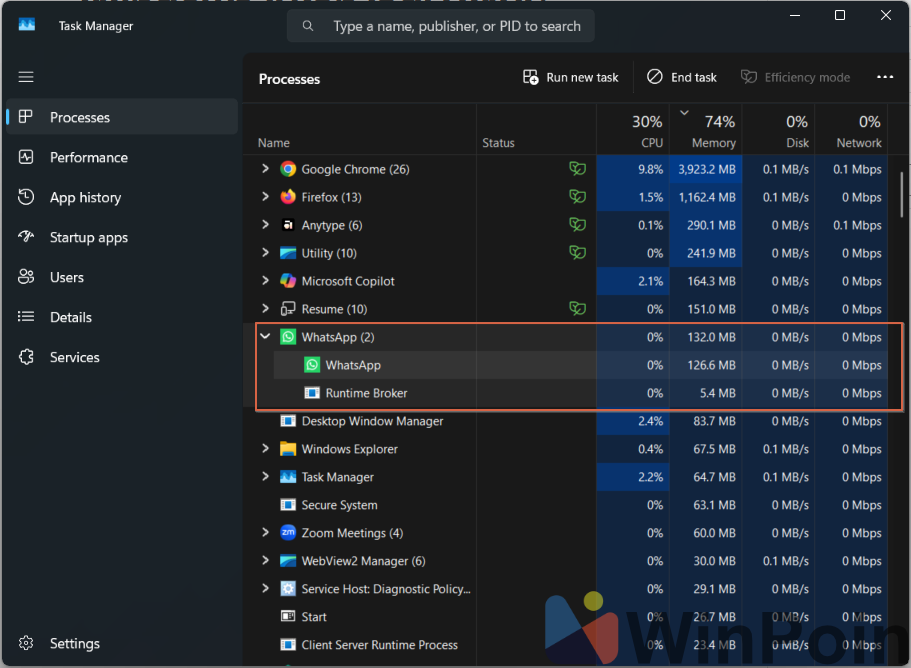This screenshot has width=911, height=668.
Task: Click the Utility process icon
Action: [x=288, y=253]
